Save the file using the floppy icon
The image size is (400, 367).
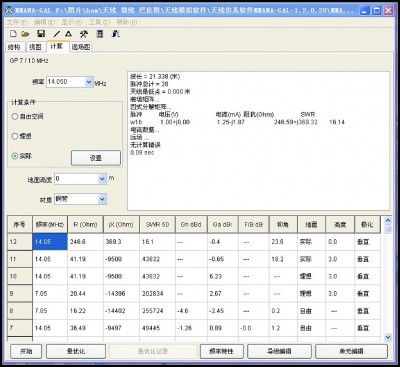tap(41, 34)
